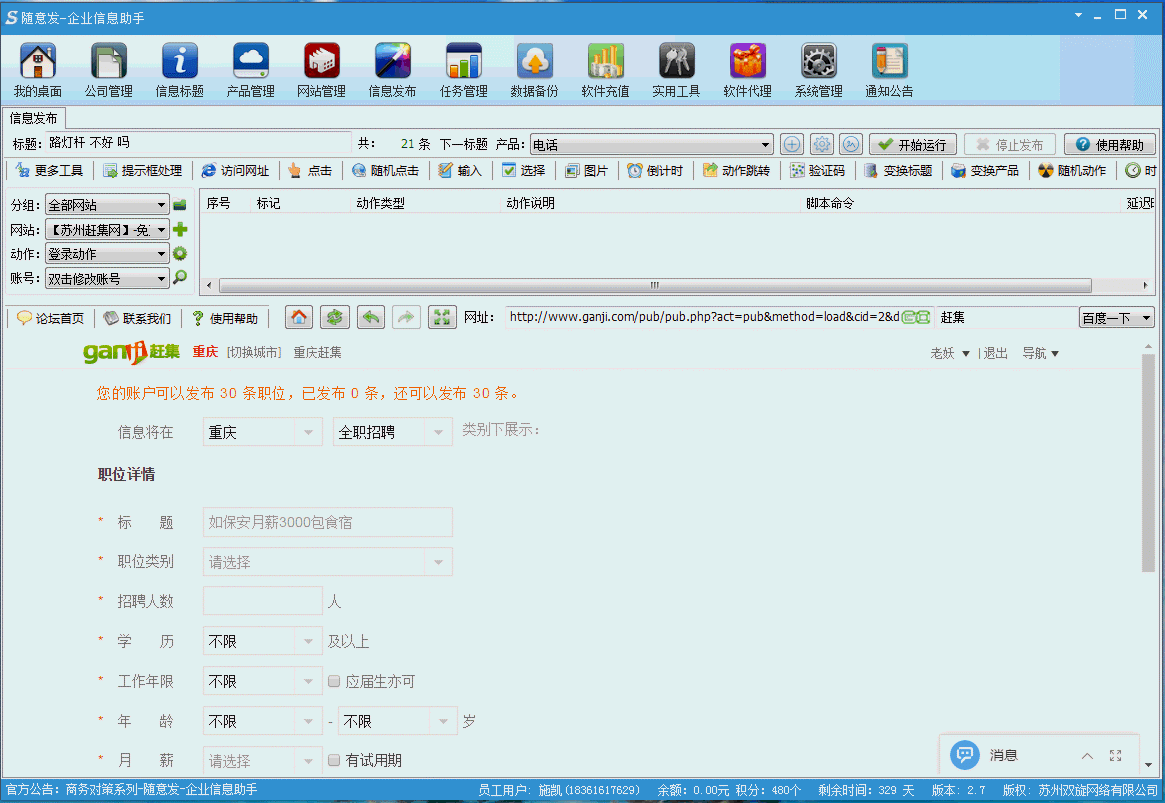Open the 网站 dropdown with 苏州赶集网
Image resolution: width=1165 pixels, height=803 pixels.
click(107, 230)
